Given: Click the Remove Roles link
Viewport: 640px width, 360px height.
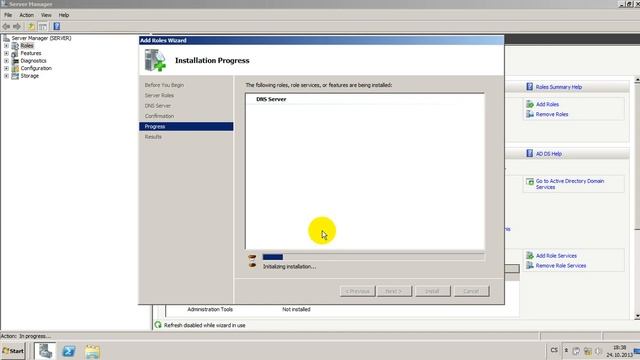Looking at the screenshot, I should click(x=552, y=114).
